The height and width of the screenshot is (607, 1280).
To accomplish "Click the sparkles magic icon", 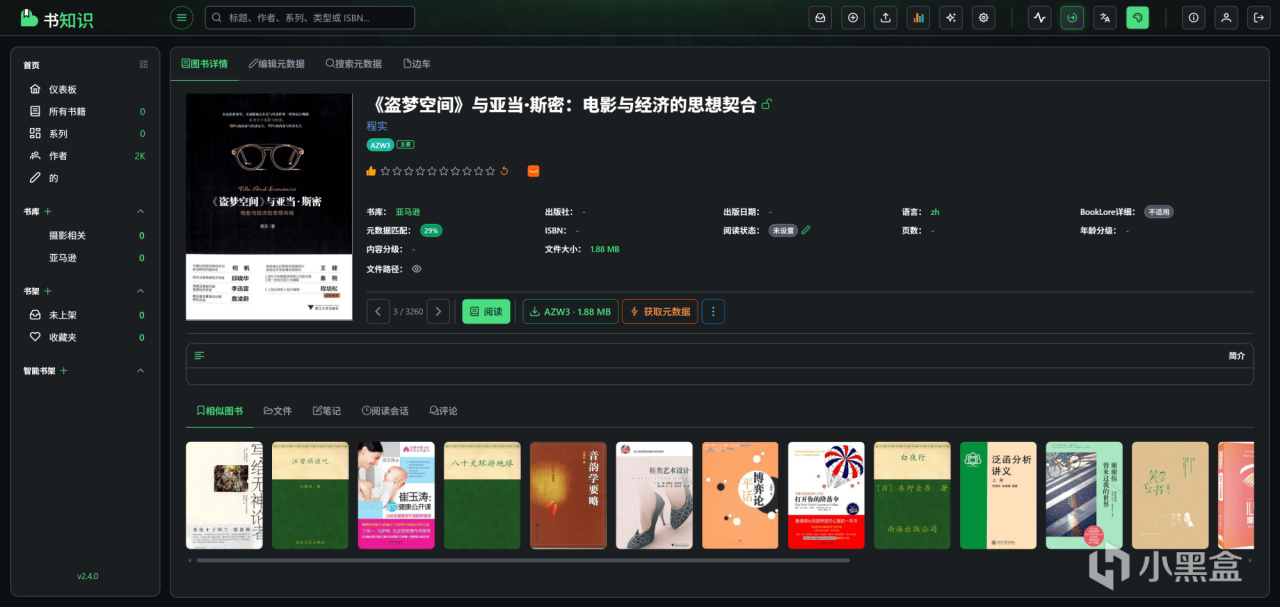I will click(951, 17).
